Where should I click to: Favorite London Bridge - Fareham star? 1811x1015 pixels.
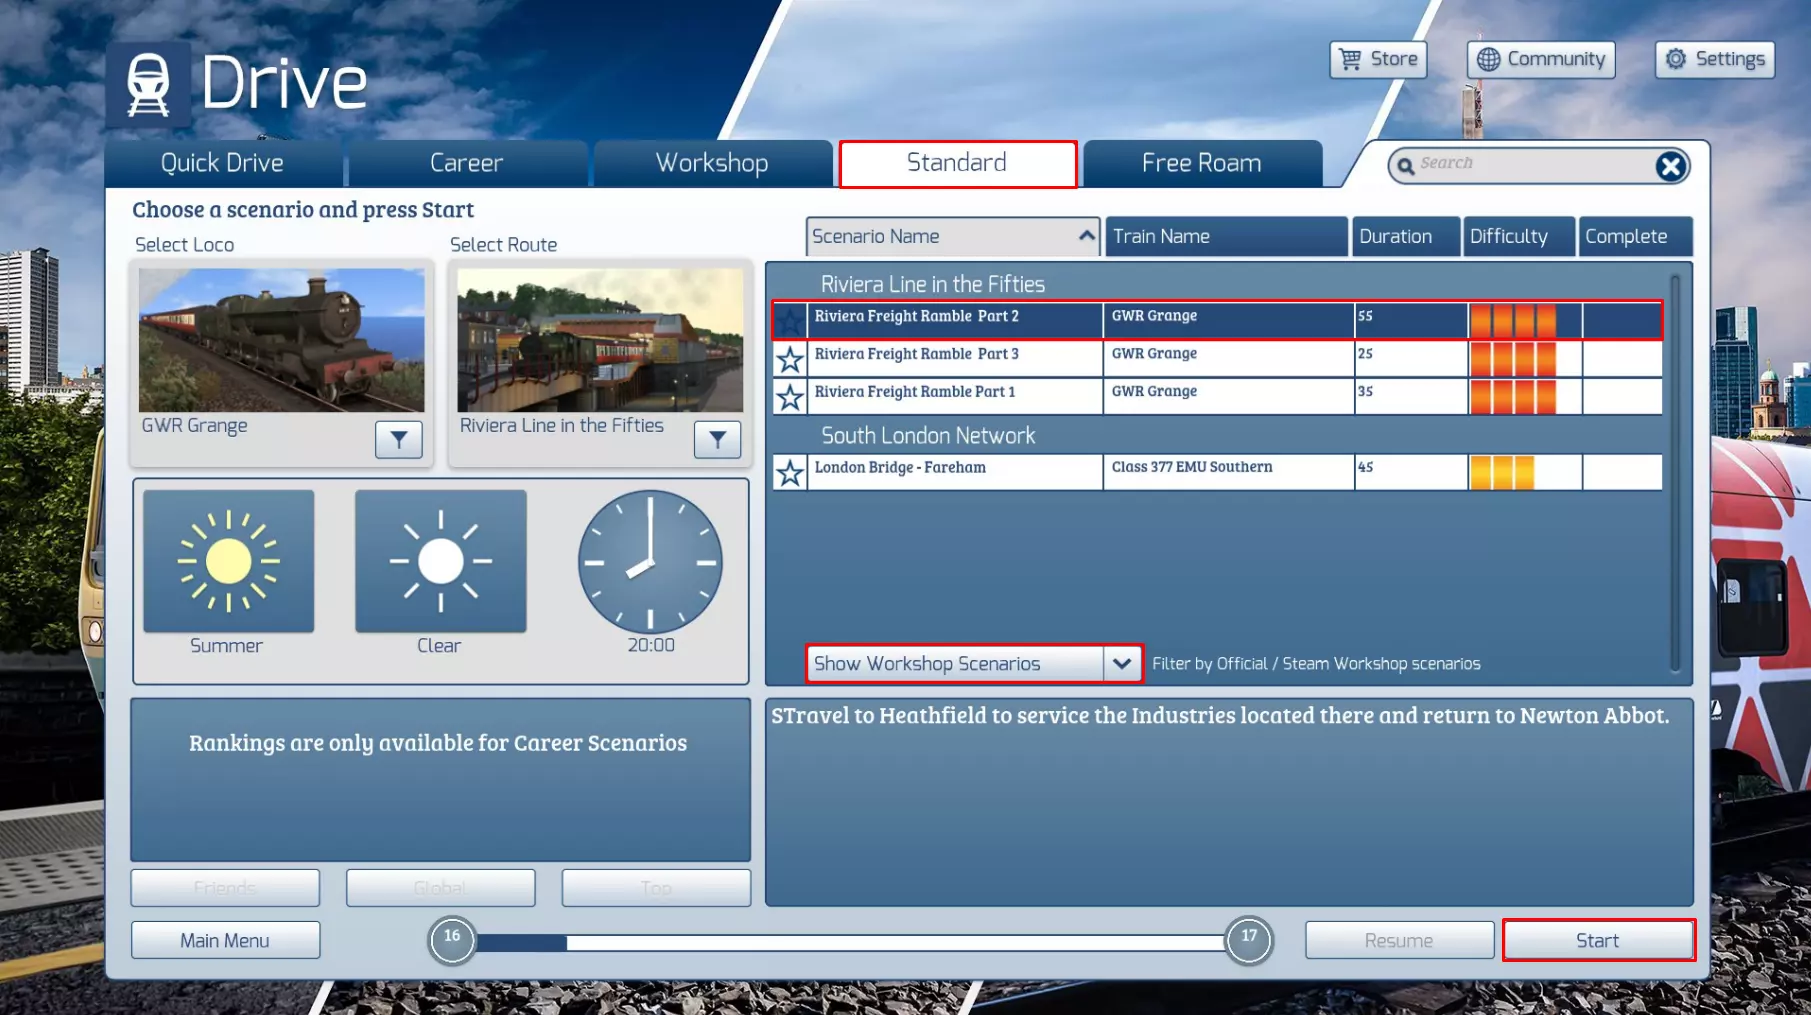point(790,472)
